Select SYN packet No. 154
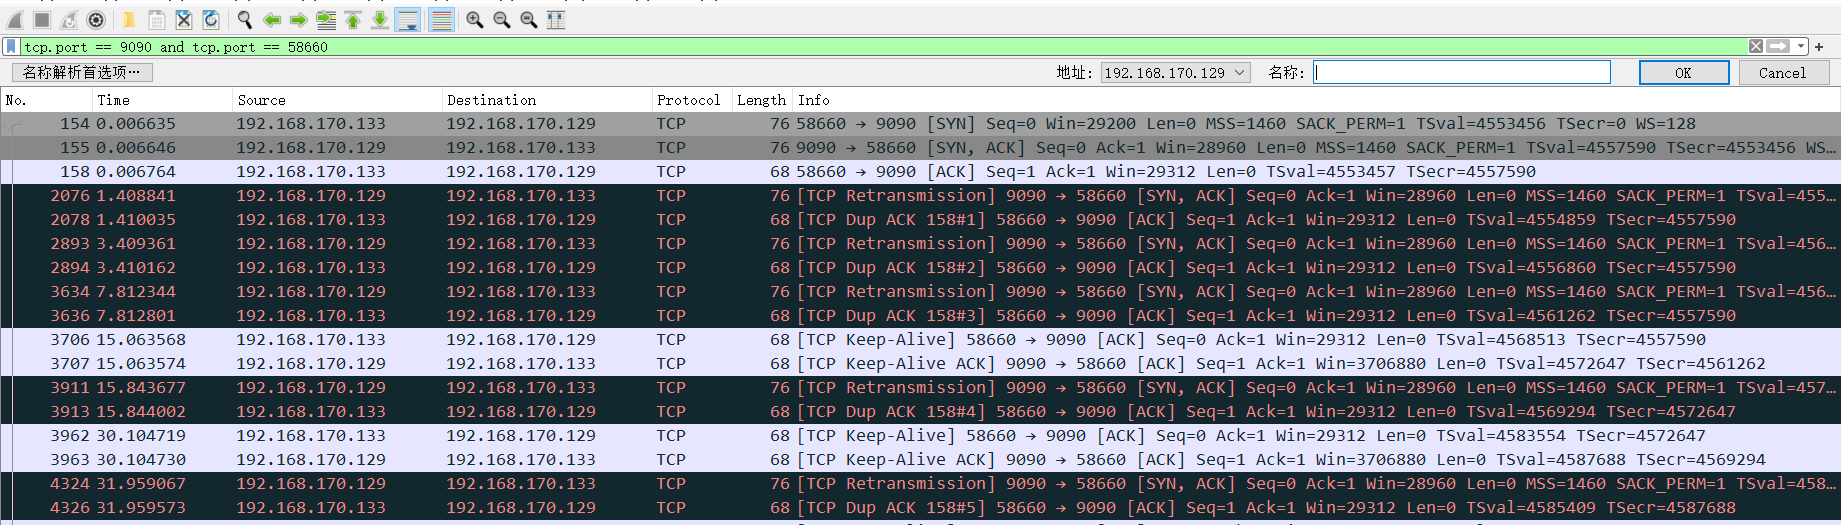The image size is (1841, 525). (x=920, y=124)
